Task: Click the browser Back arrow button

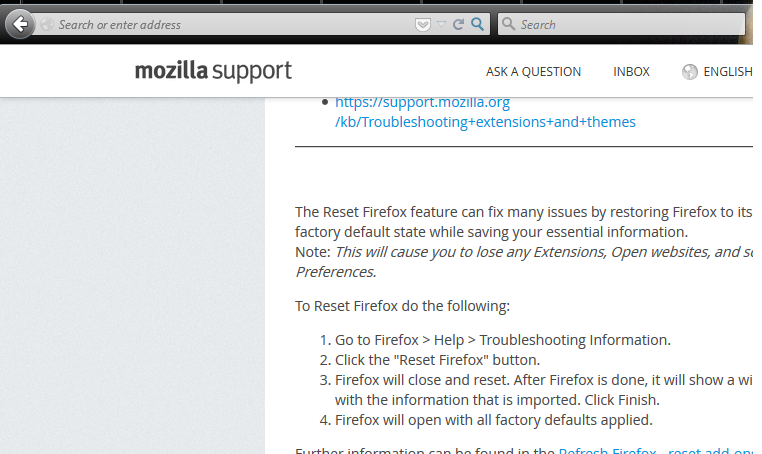Action: click(20, 24)
